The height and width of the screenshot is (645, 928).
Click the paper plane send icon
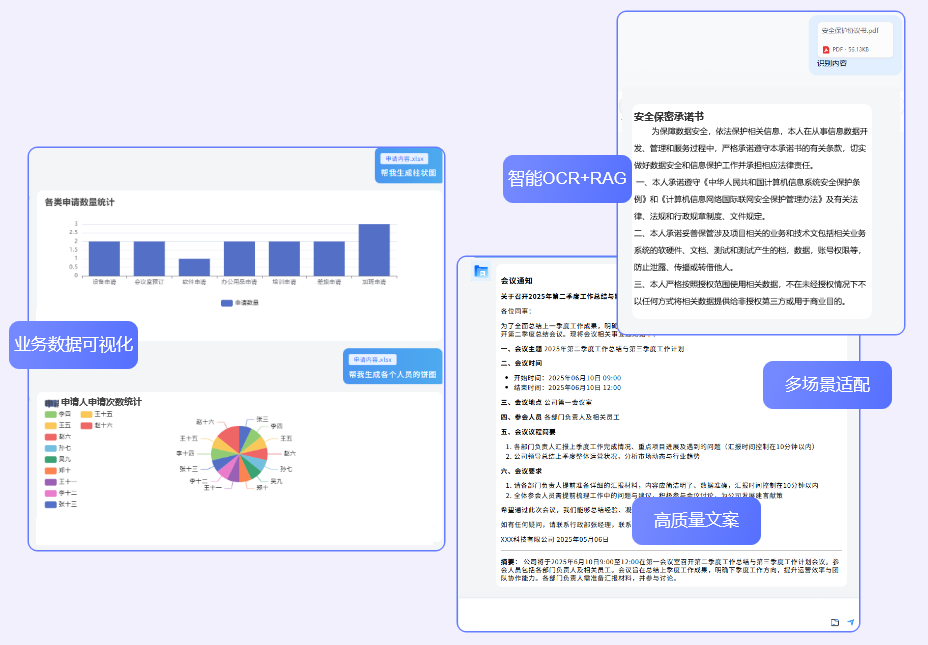[850, 622]
